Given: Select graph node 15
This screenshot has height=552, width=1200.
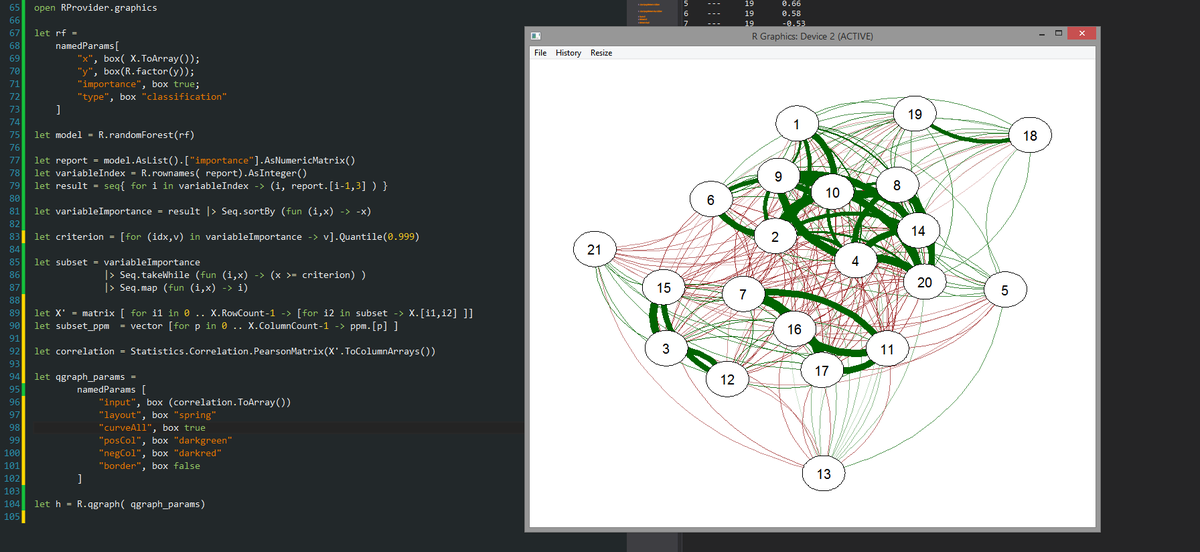Looking at the screenshot, I should tap(663, 288).
